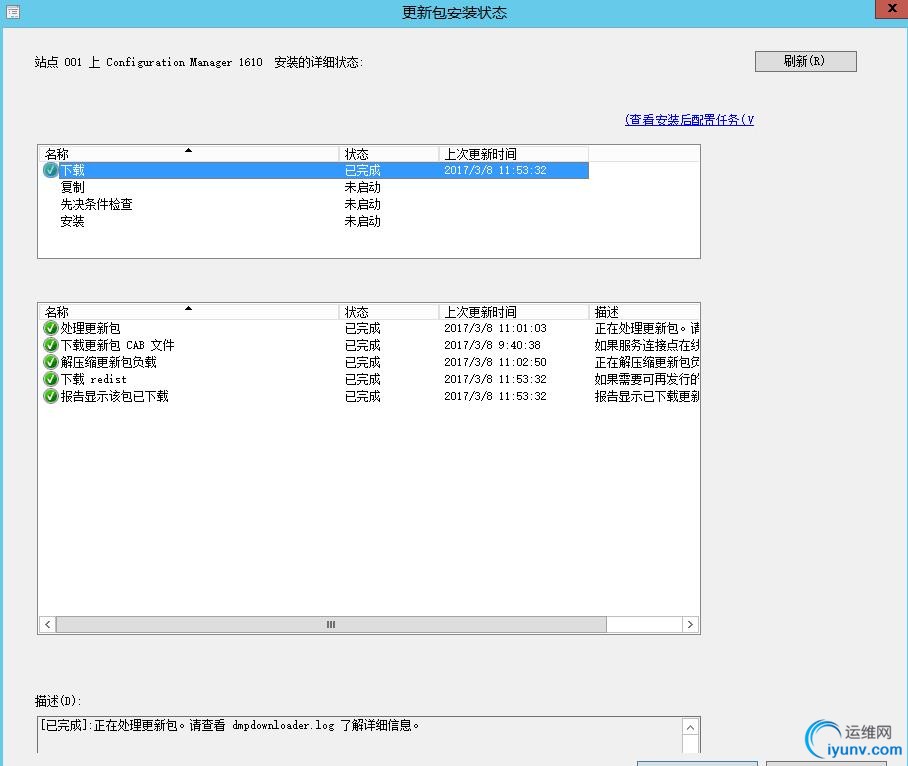Click description text of 解压缩更新包负载 row
This screenshot has height=766, width=908.
(646, 362)
